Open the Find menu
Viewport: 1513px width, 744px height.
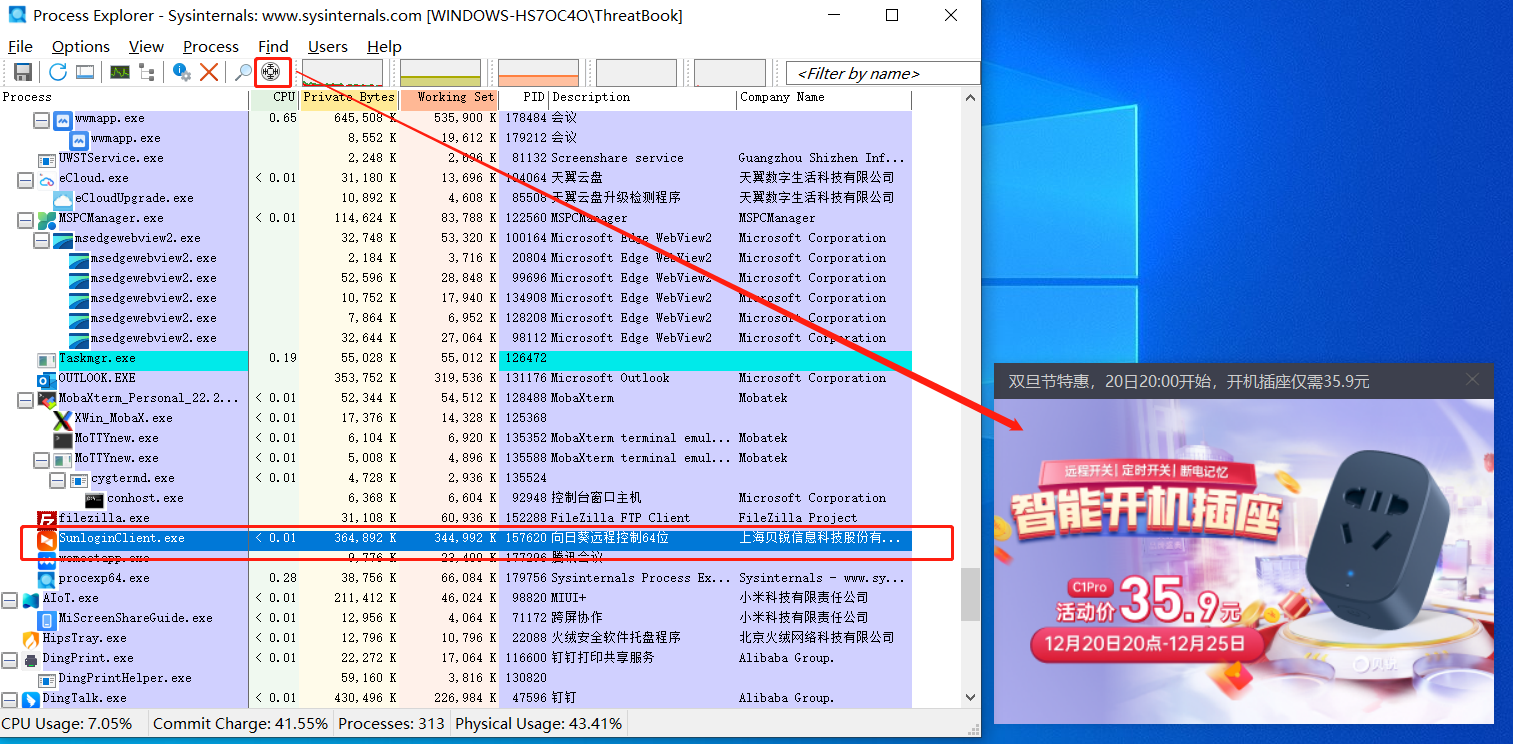coord(273,46)
